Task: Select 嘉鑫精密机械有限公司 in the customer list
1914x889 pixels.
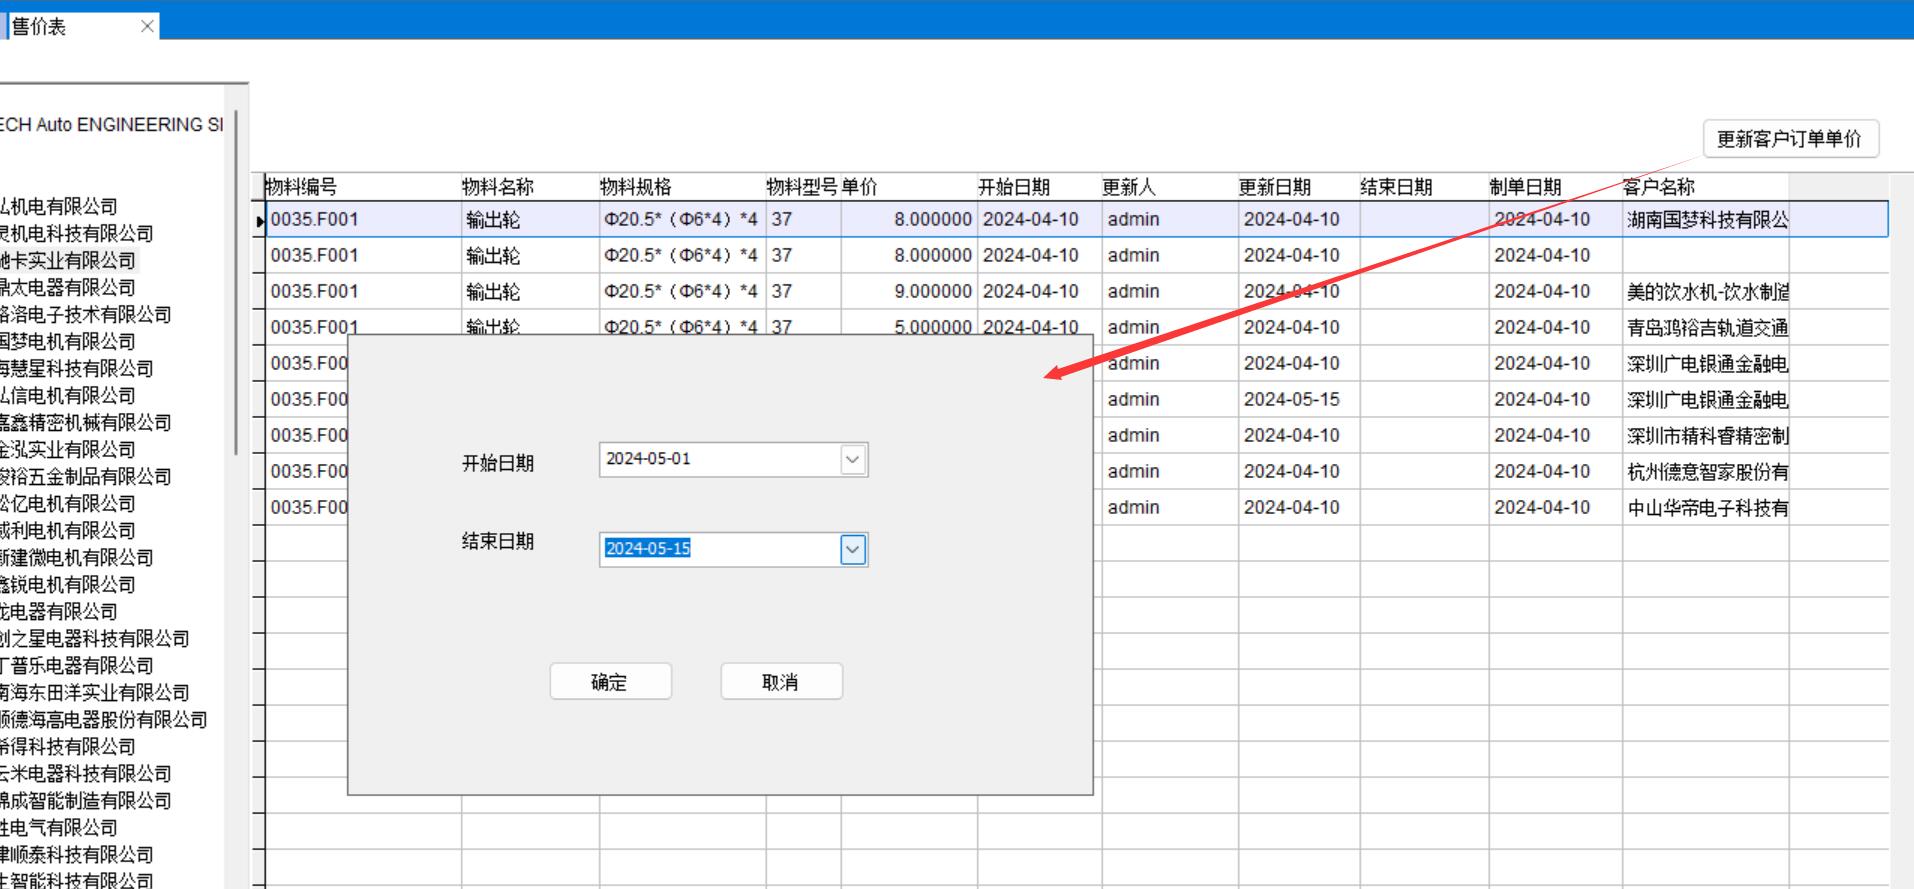Action: click(85, 423)
